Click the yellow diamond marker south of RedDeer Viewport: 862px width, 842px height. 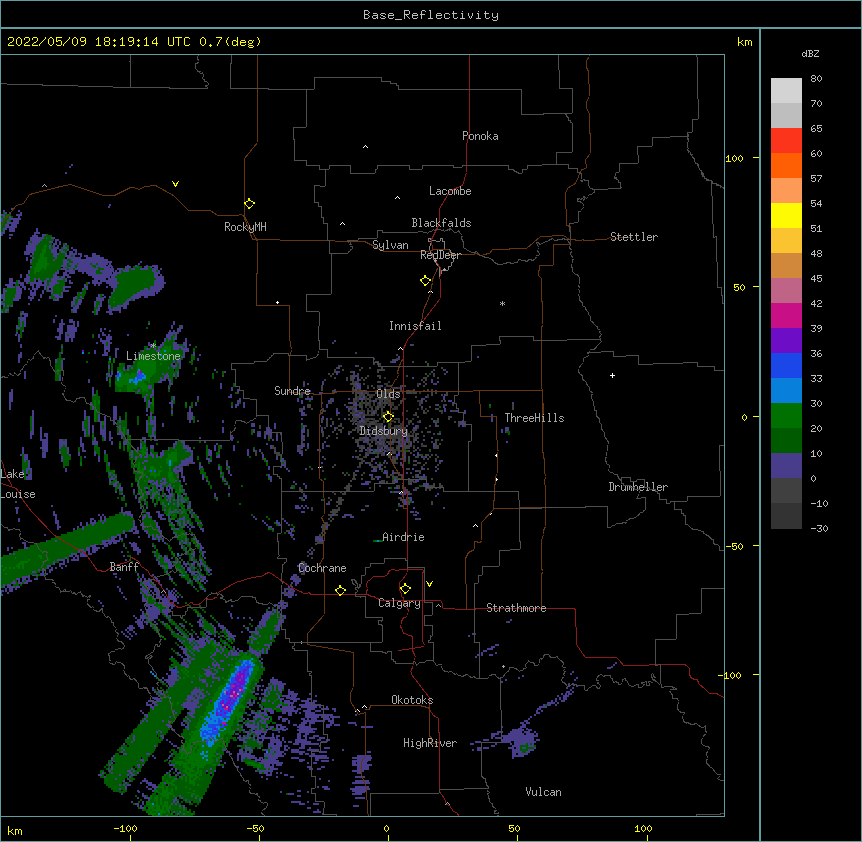425,281
